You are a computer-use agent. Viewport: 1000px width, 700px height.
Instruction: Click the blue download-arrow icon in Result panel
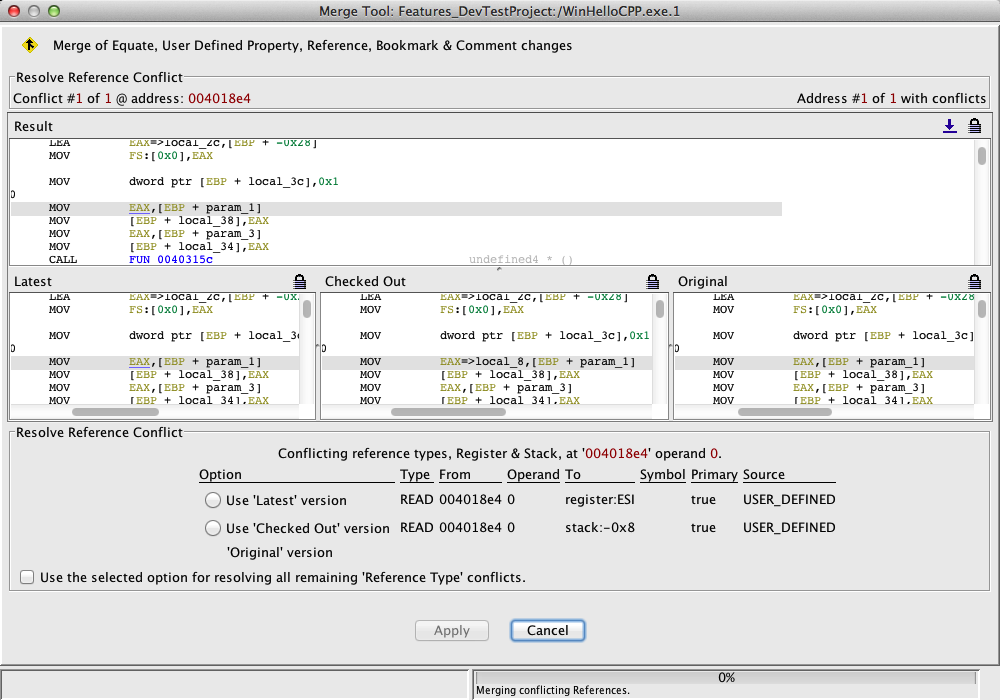tap(950, 126)
